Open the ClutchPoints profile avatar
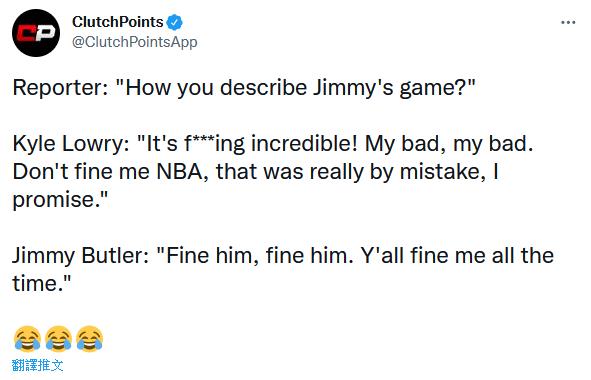591x380 pixels. tap(36, 33)
